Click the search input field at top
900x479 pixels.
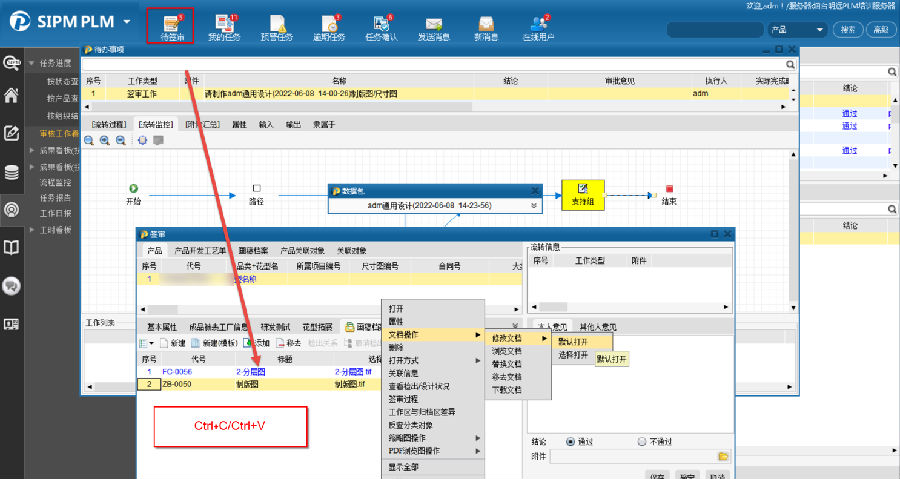point(714,30)
